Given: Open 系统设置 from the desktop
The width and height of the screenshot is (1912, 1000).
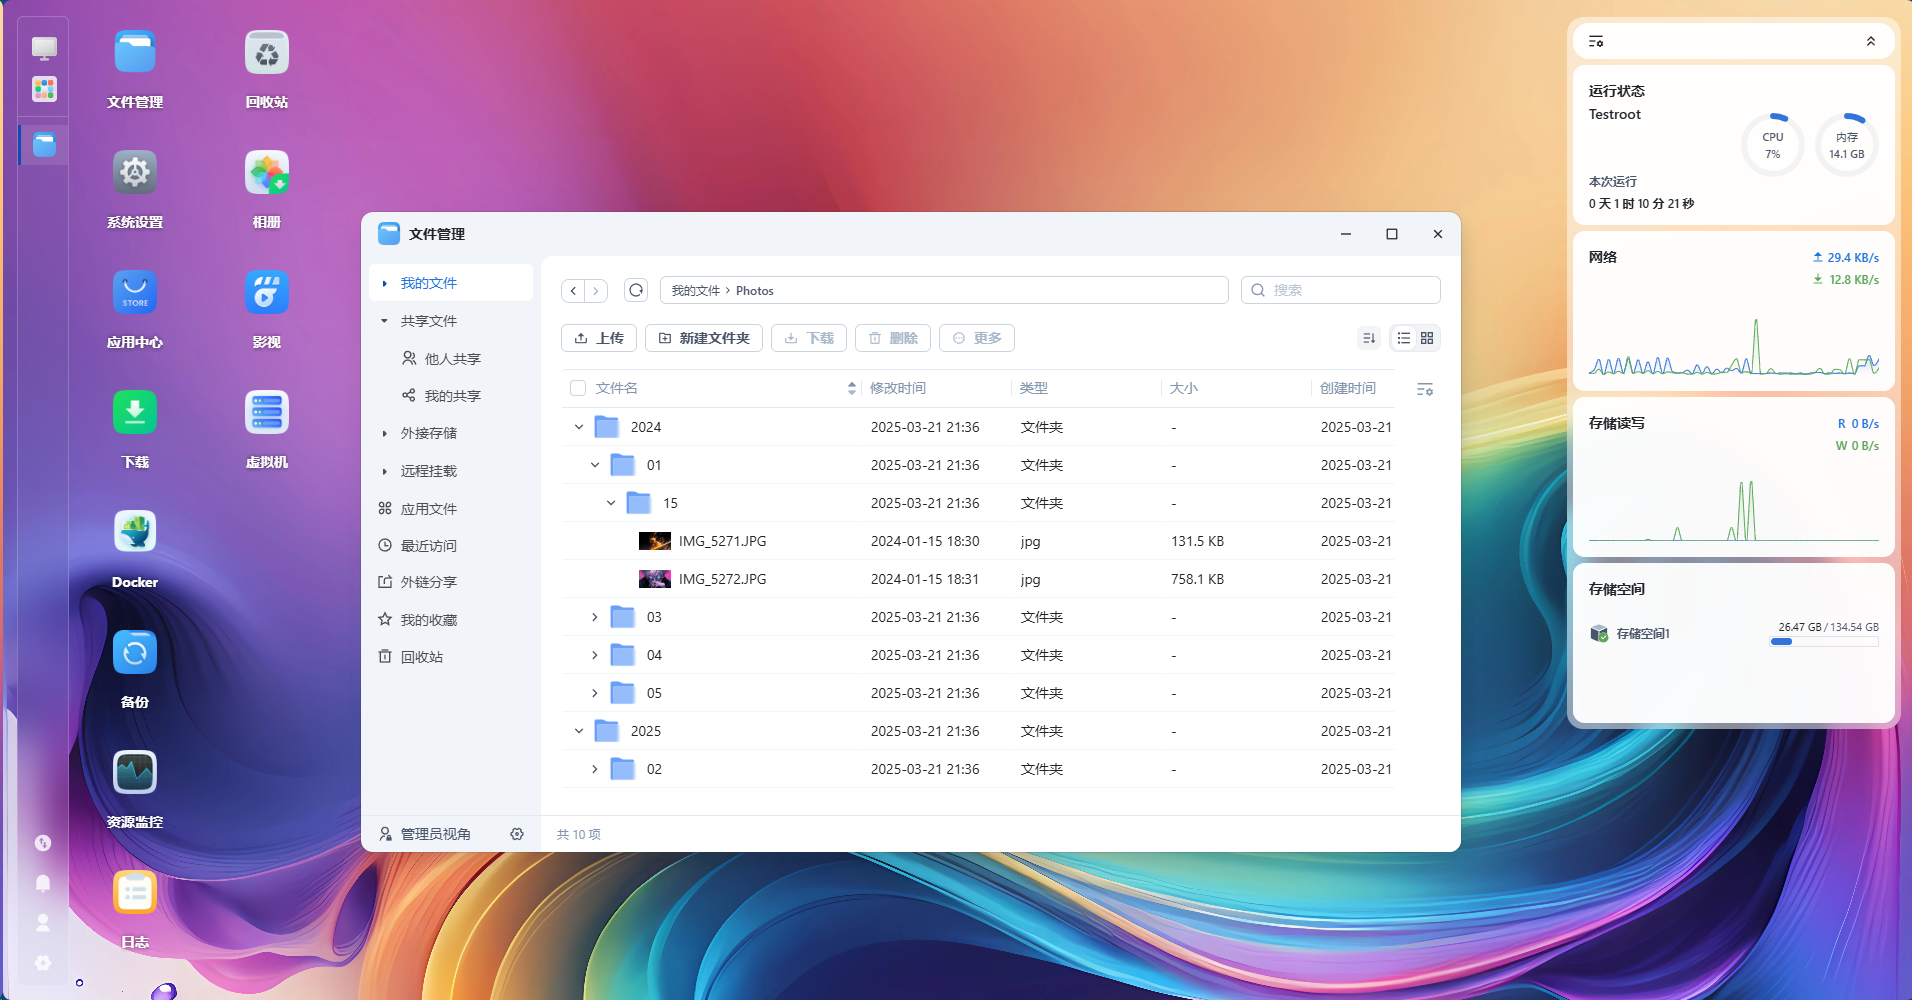Looking at the screenshot, I should (x=135, y=173).
